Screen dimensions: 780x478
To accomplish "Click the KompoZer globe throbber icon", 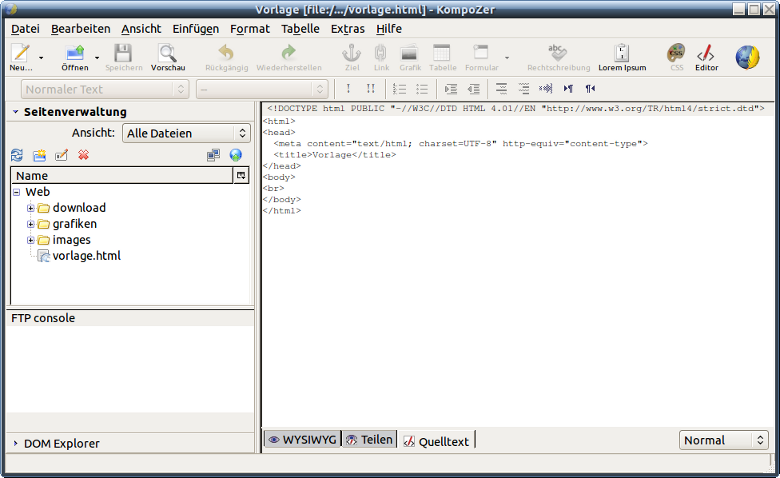I will click(x=747, y=58).
